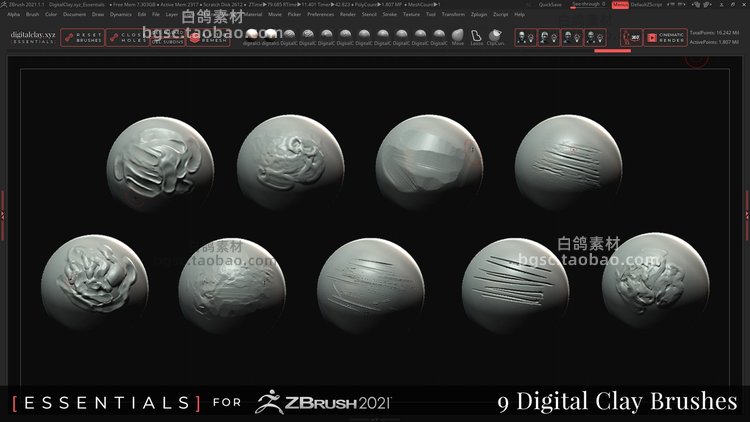Click sphere with flattened planar cuts, top row
The image size is (750, 422).
pos(429,163)
